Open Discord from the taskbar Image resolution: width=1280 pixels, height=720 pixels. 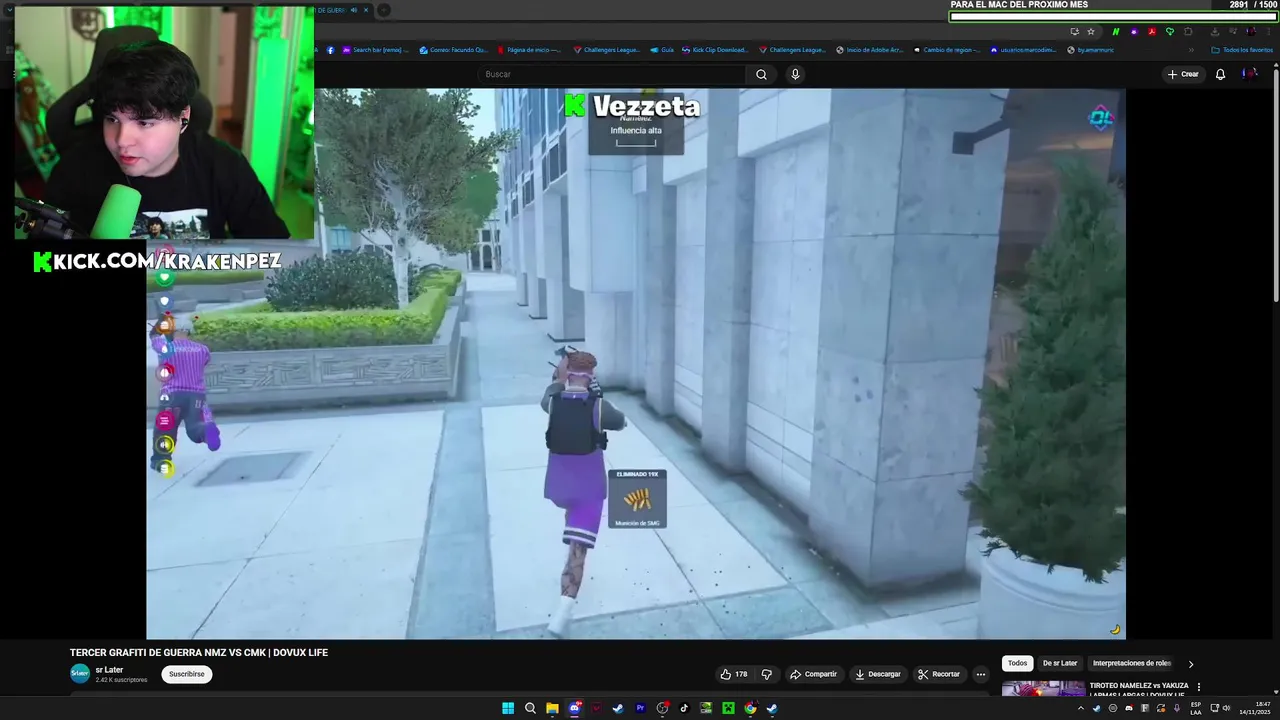tap(574, 708)
